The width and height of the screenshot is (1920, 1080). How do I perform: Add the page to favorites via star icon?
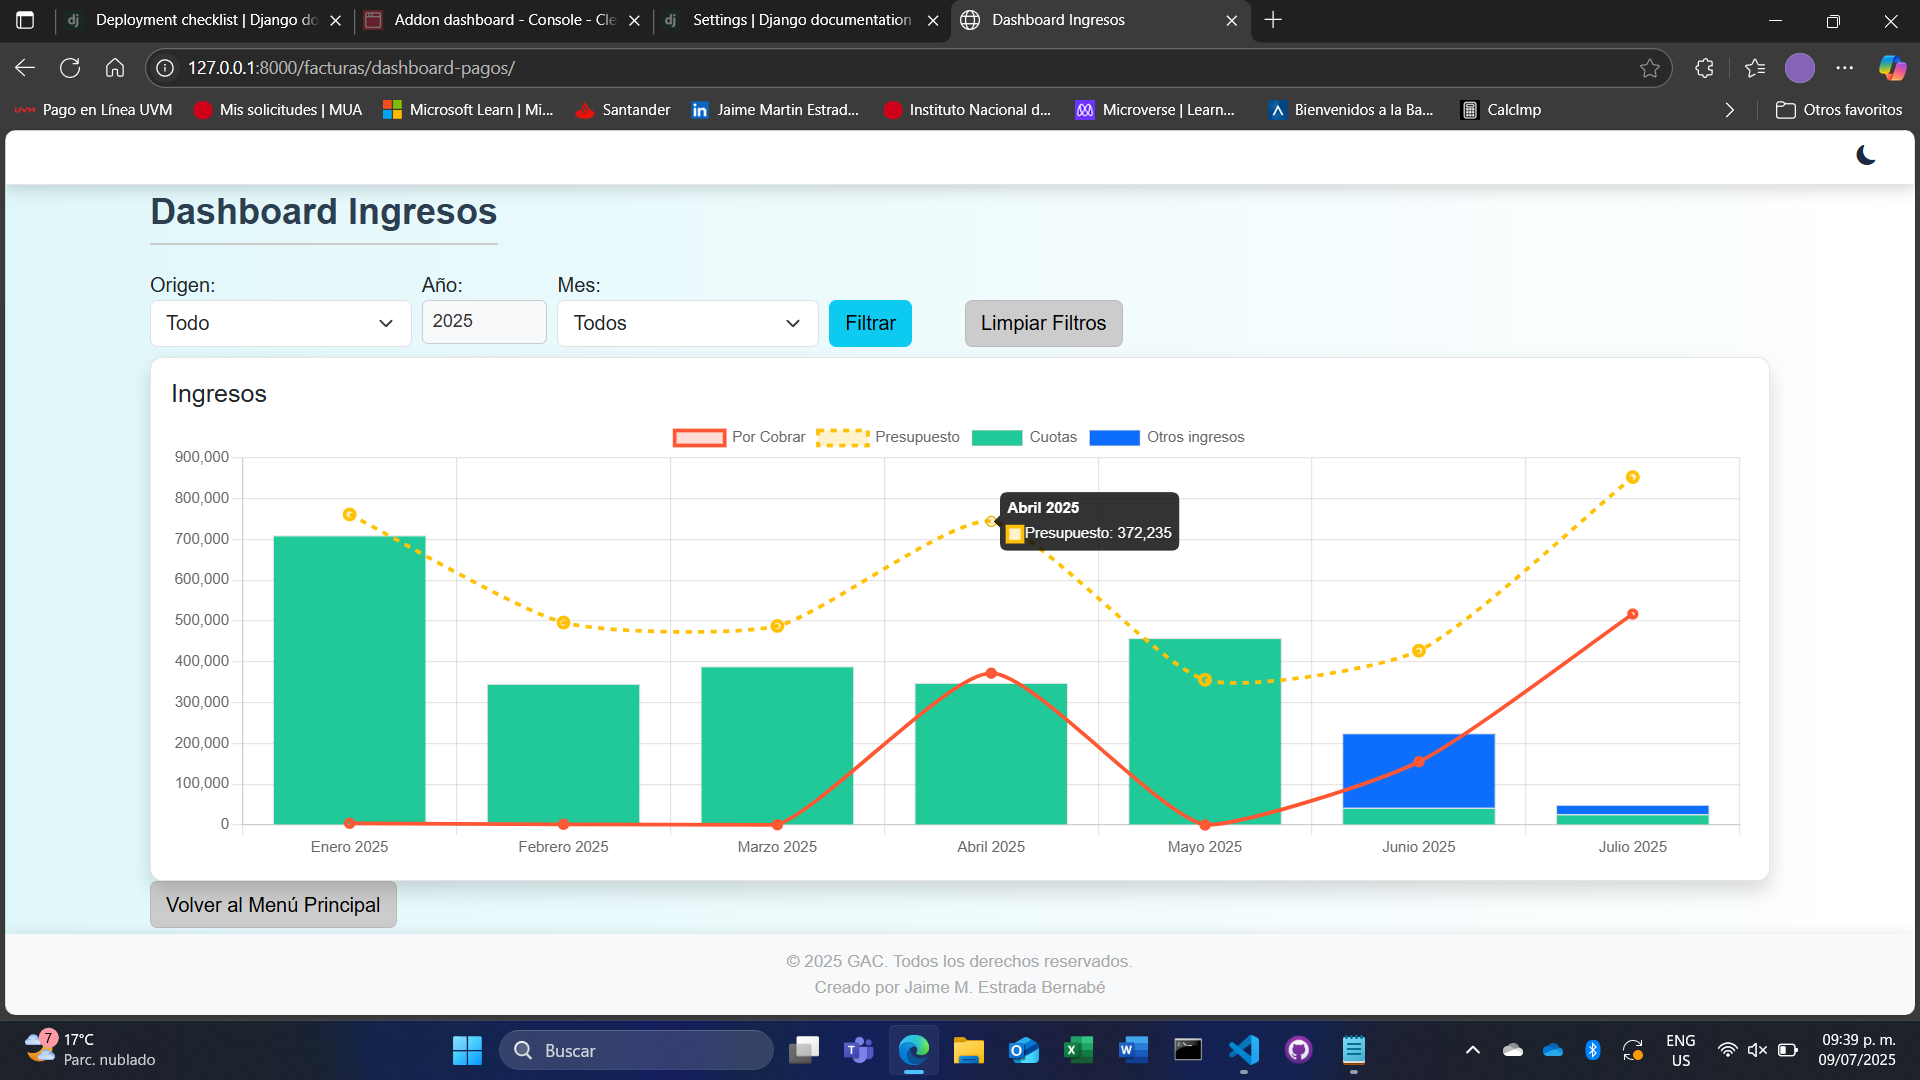coord(1651,68)
